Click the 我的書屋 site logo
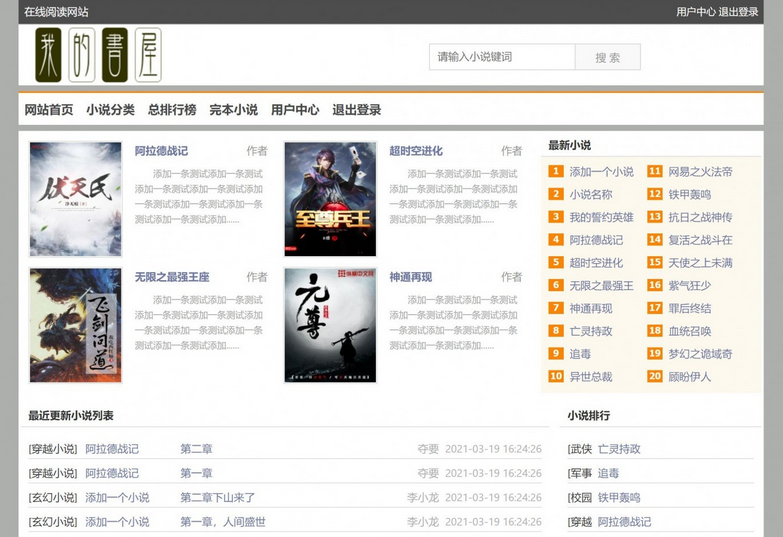This screenshot has height=537, width=783. (98, 55)
